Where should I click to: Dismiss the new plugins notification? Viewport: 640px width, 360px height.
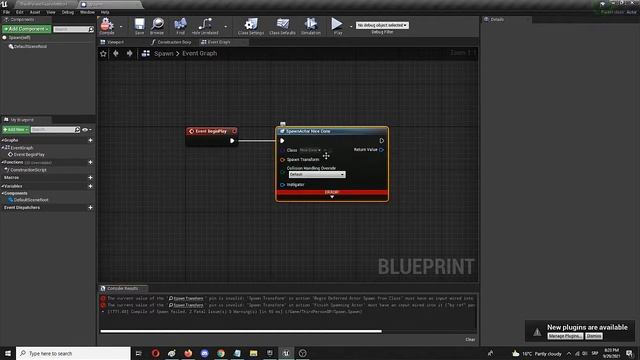(594, 336)
